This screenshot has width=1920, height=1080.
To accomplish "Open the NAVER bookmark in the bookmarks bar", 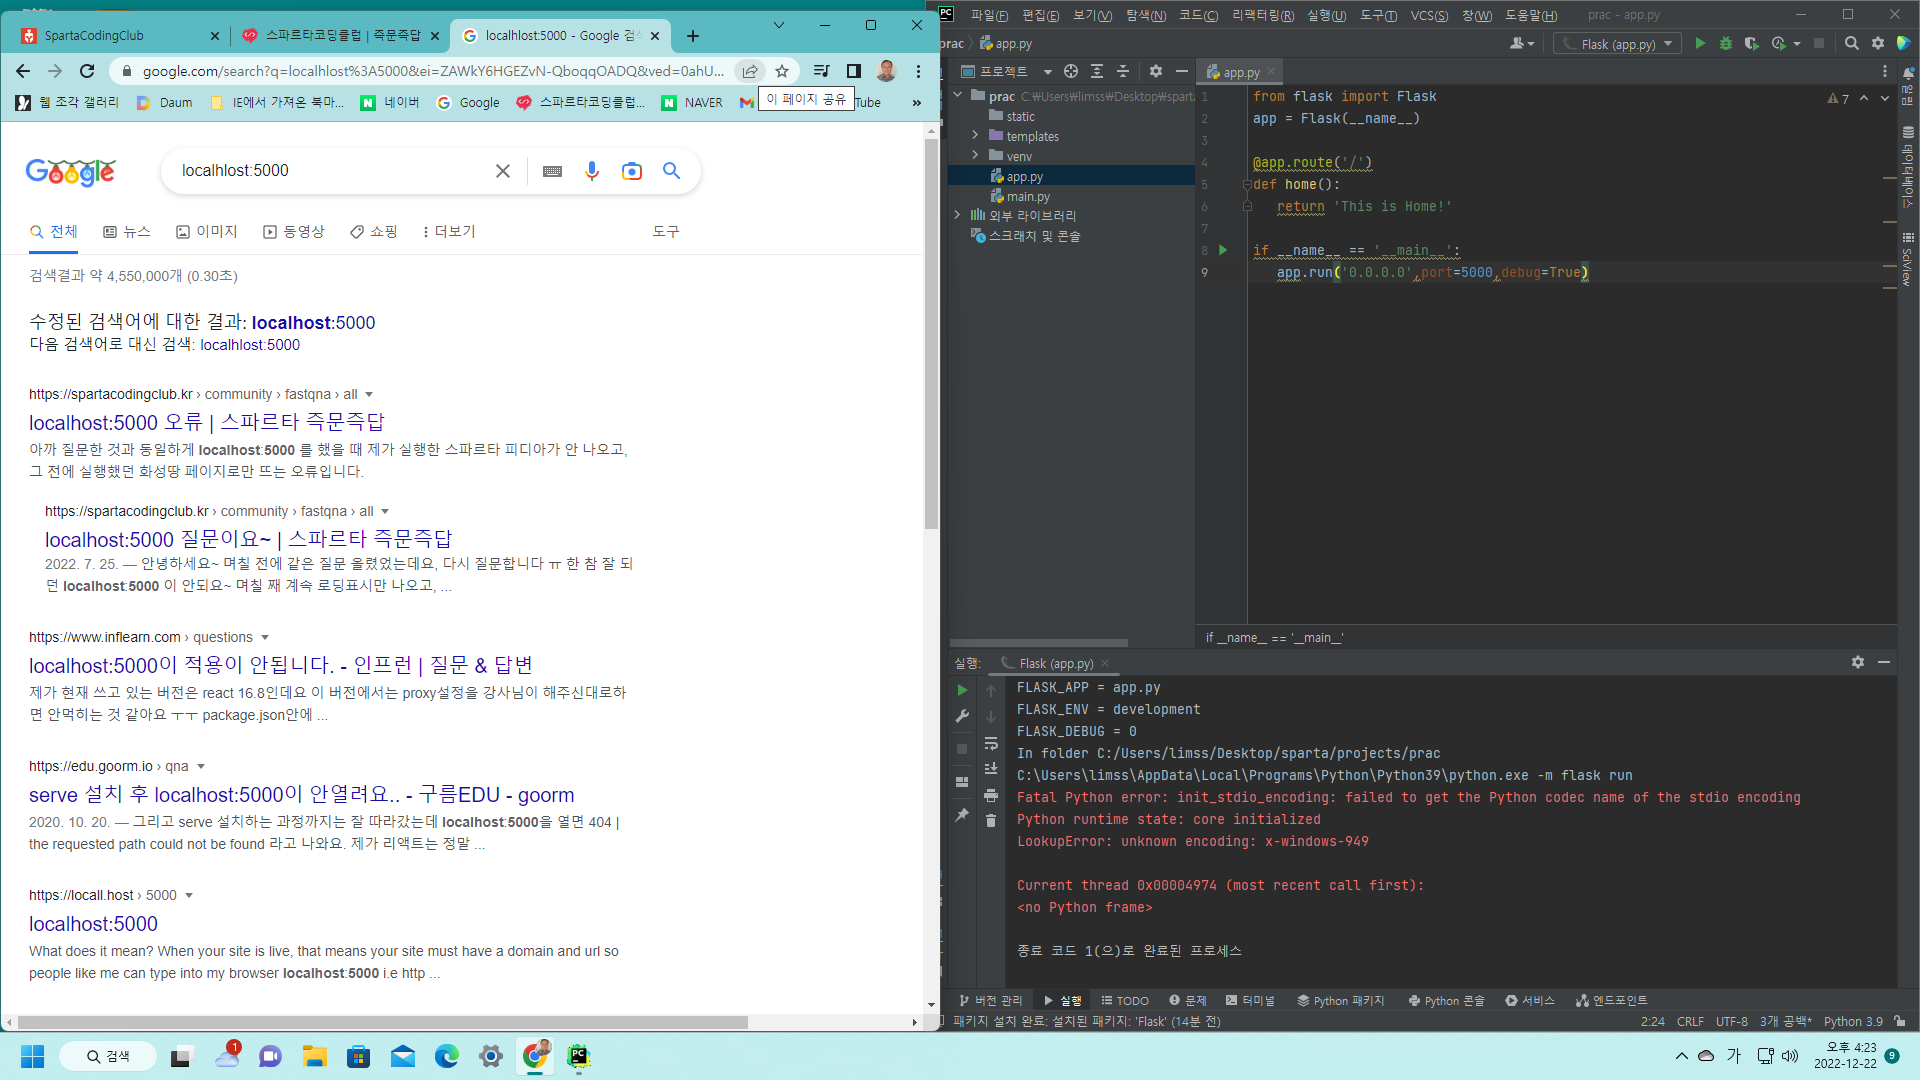I will coord(692,102).
